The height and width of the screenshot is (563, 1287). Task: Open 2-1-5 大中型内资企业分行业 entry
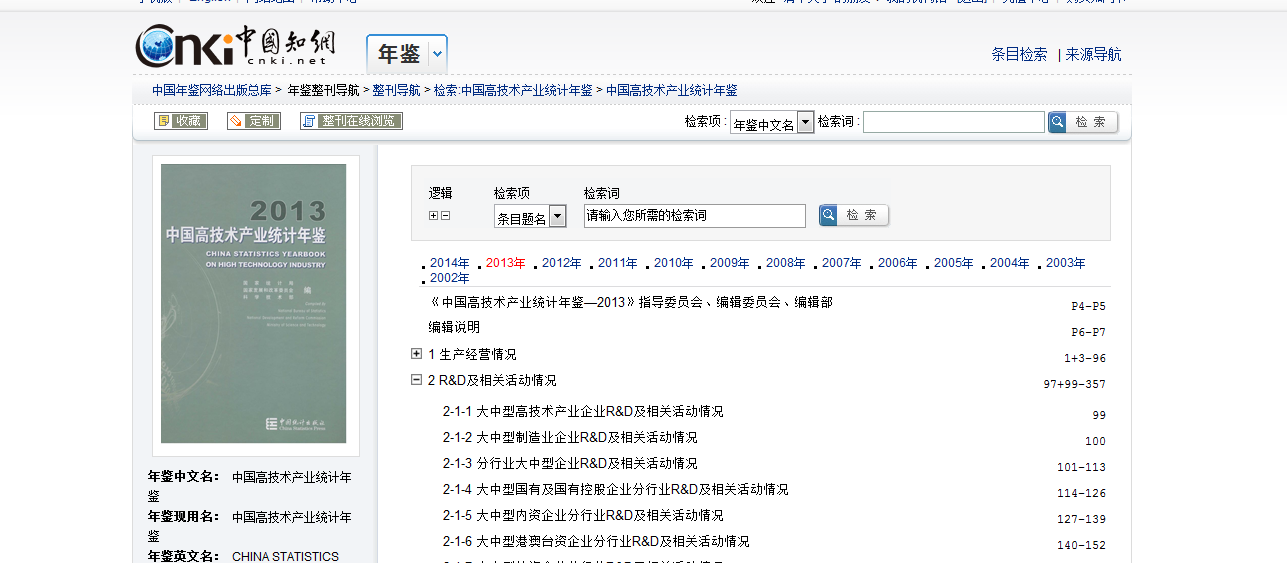[x=583, y=515]
